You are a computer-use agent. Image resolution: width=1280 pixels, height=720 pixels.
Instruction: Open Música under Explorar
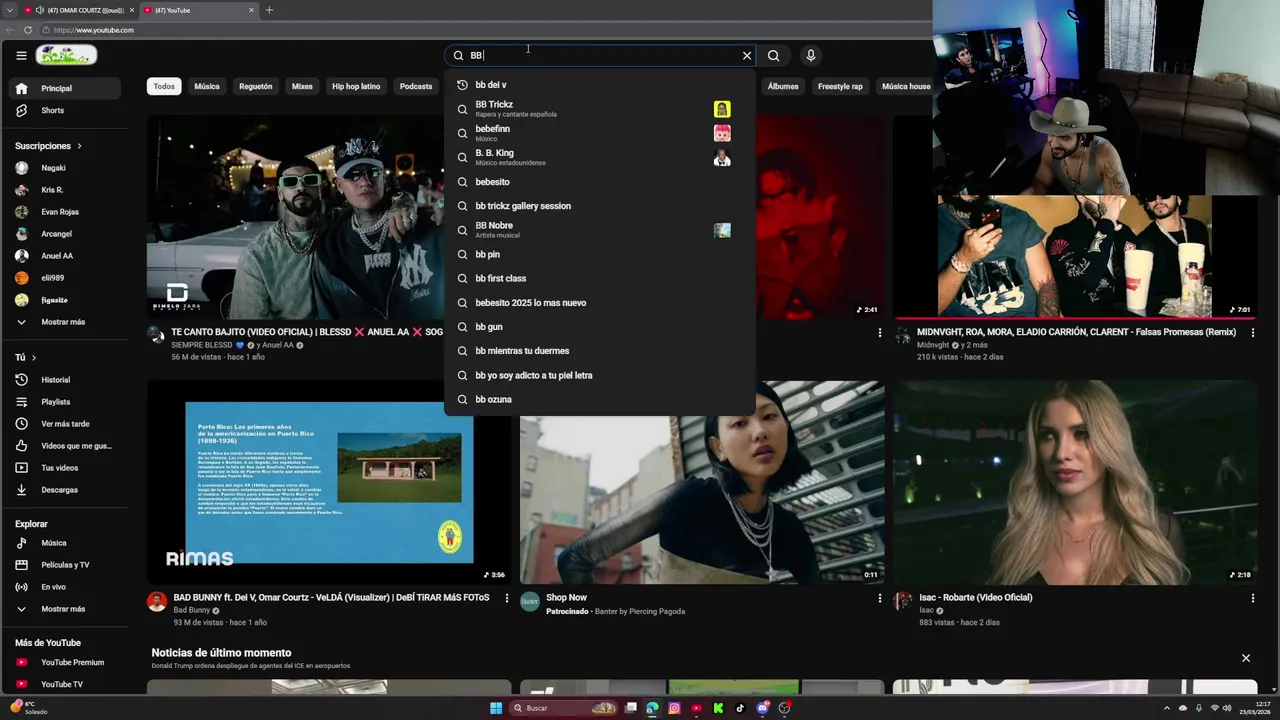coord(64,543)
